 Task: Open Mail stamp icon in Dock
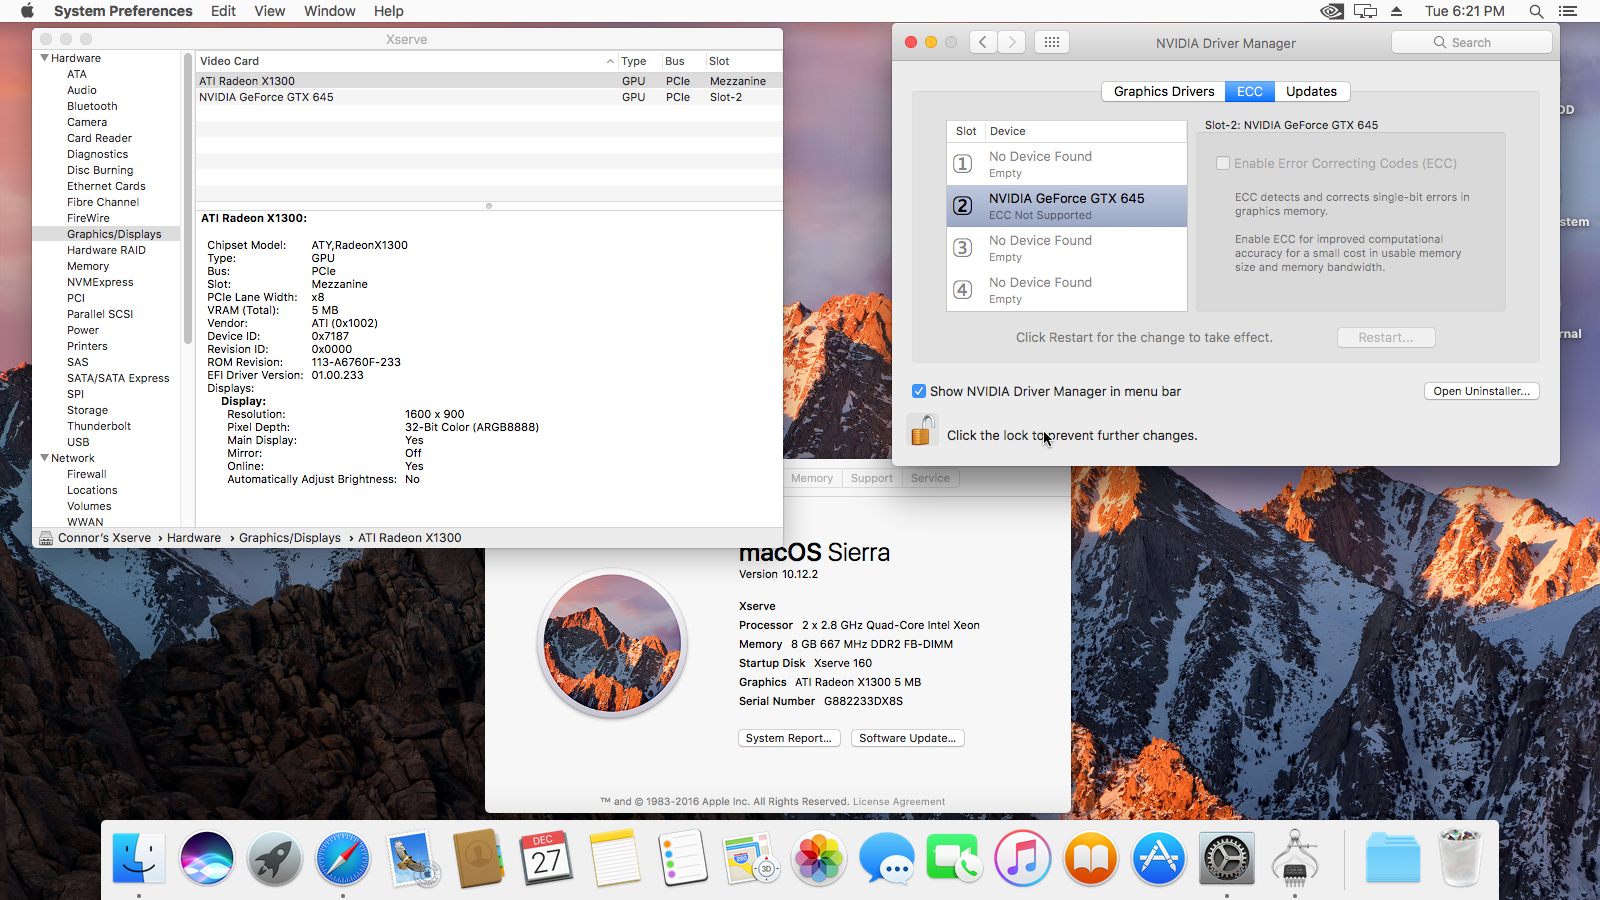pyautogui.click(x=411, y=858)
